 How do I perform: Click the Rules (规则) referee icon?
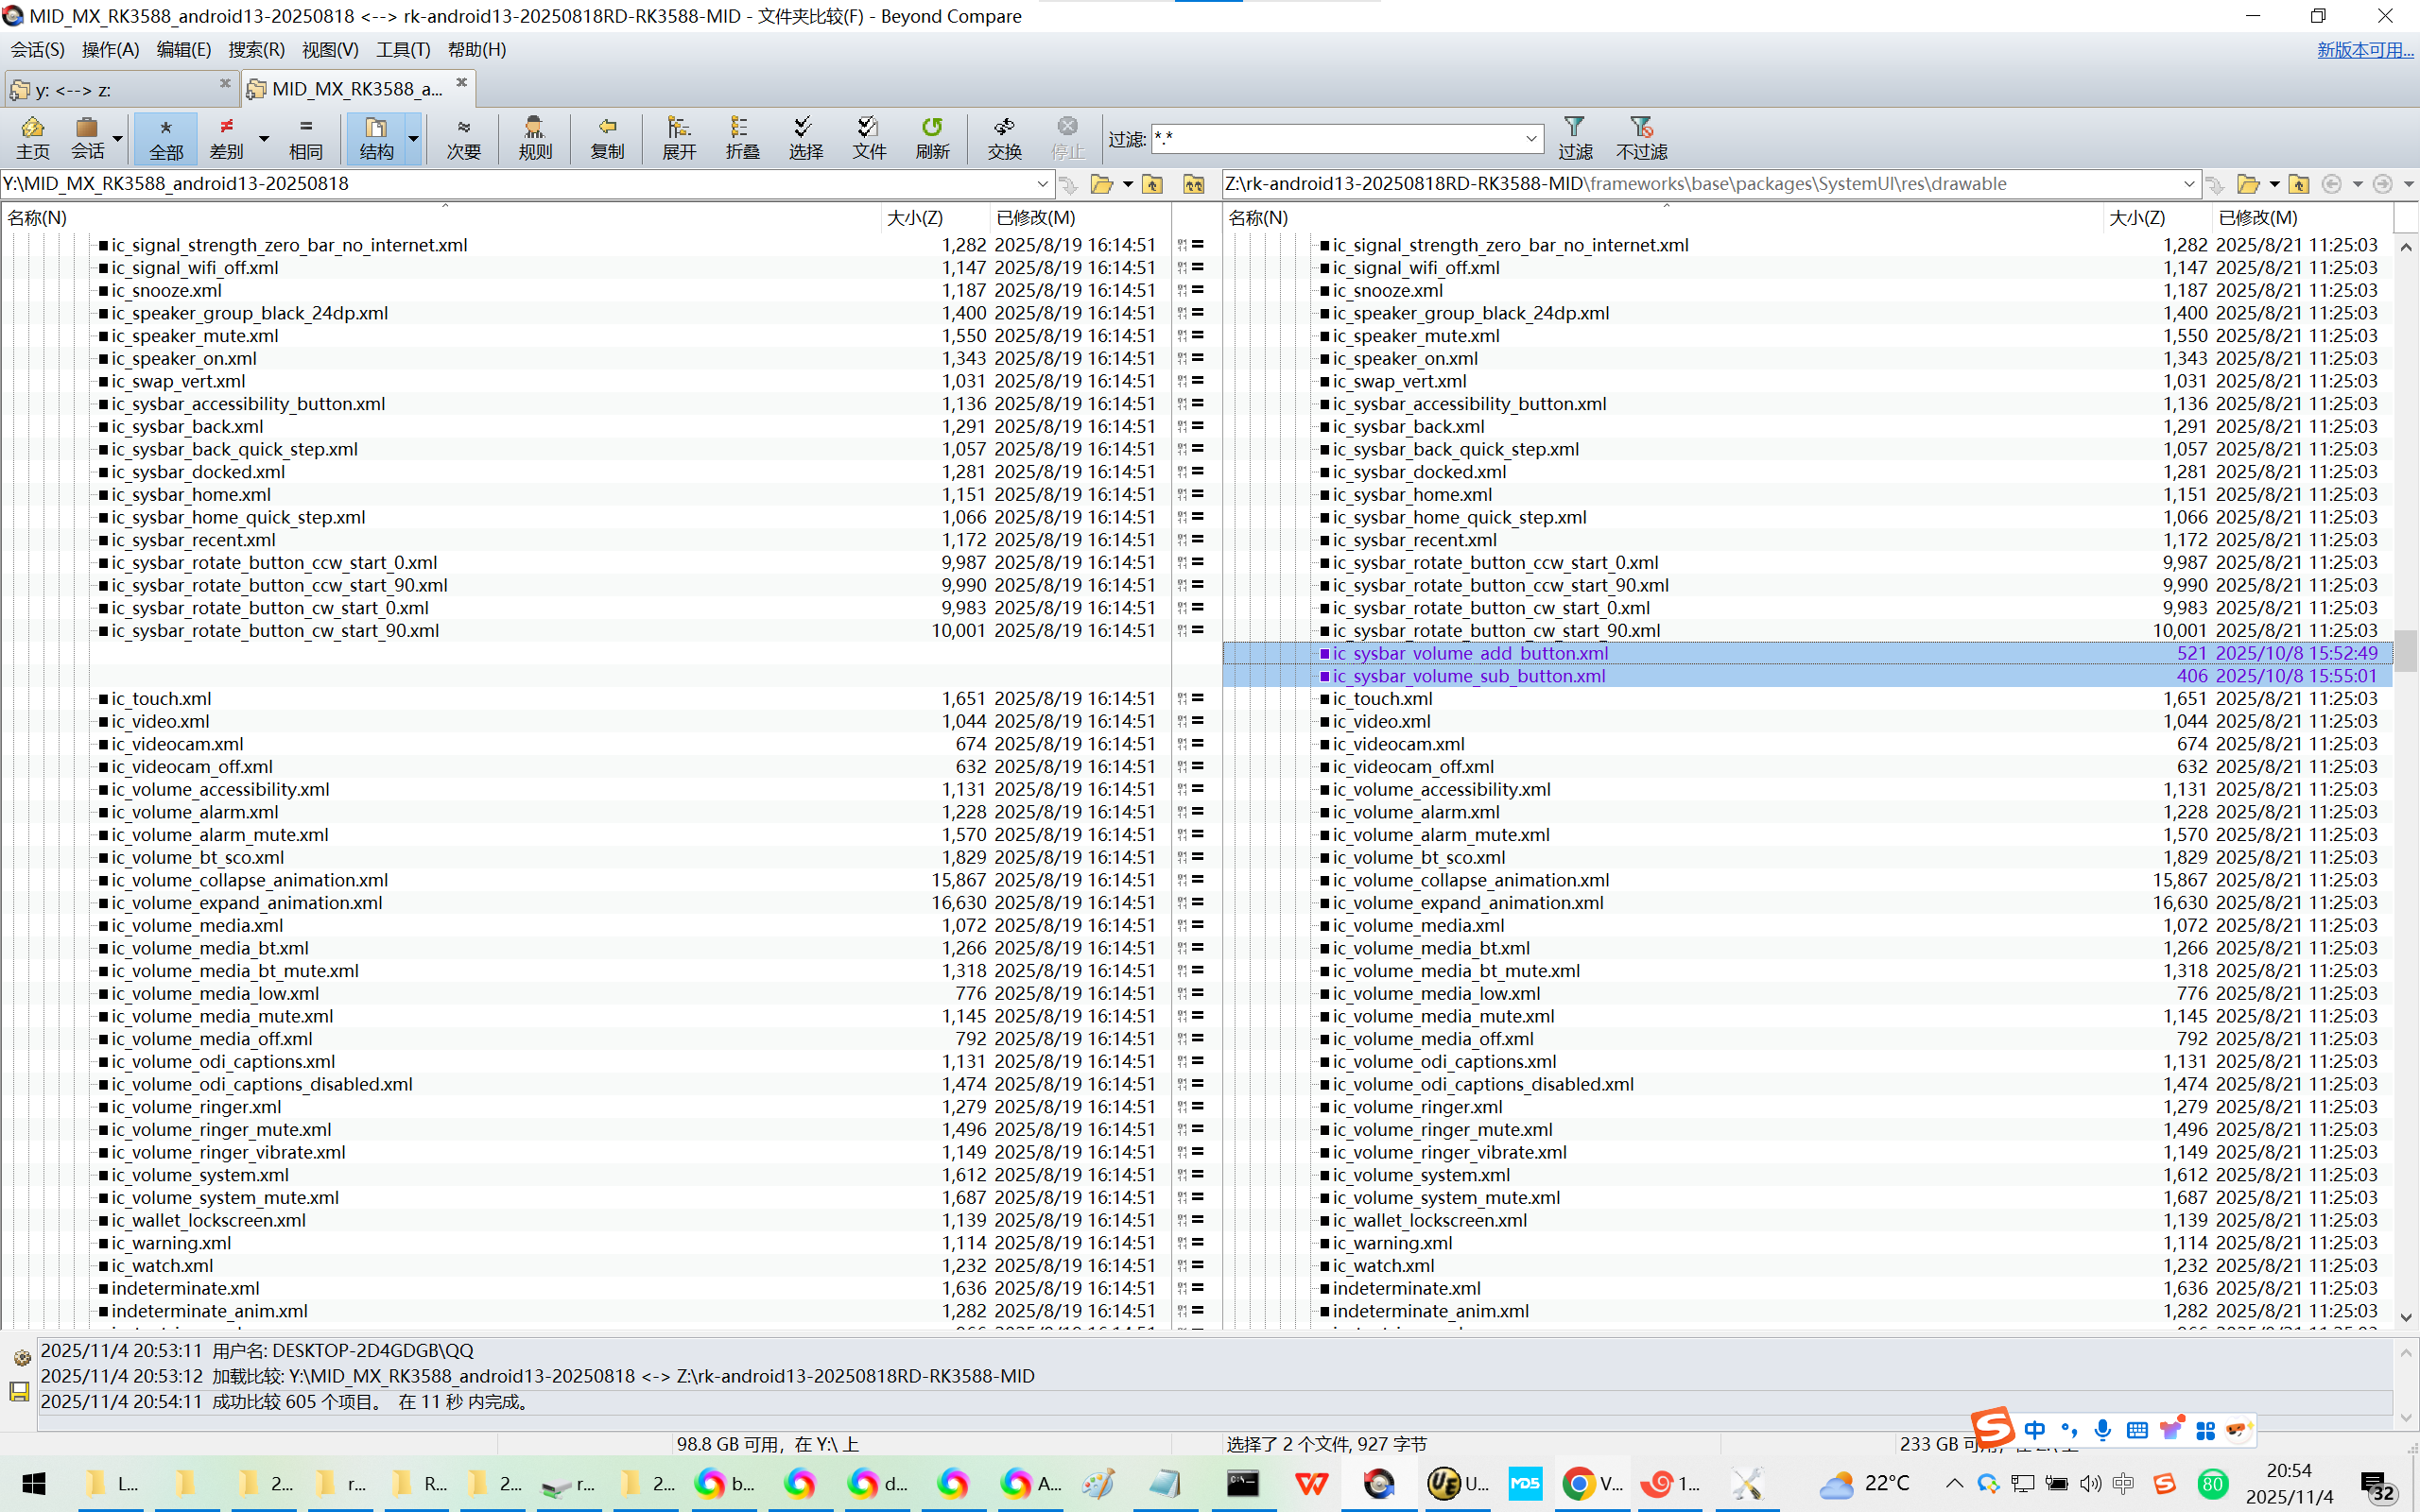[535, 137]
